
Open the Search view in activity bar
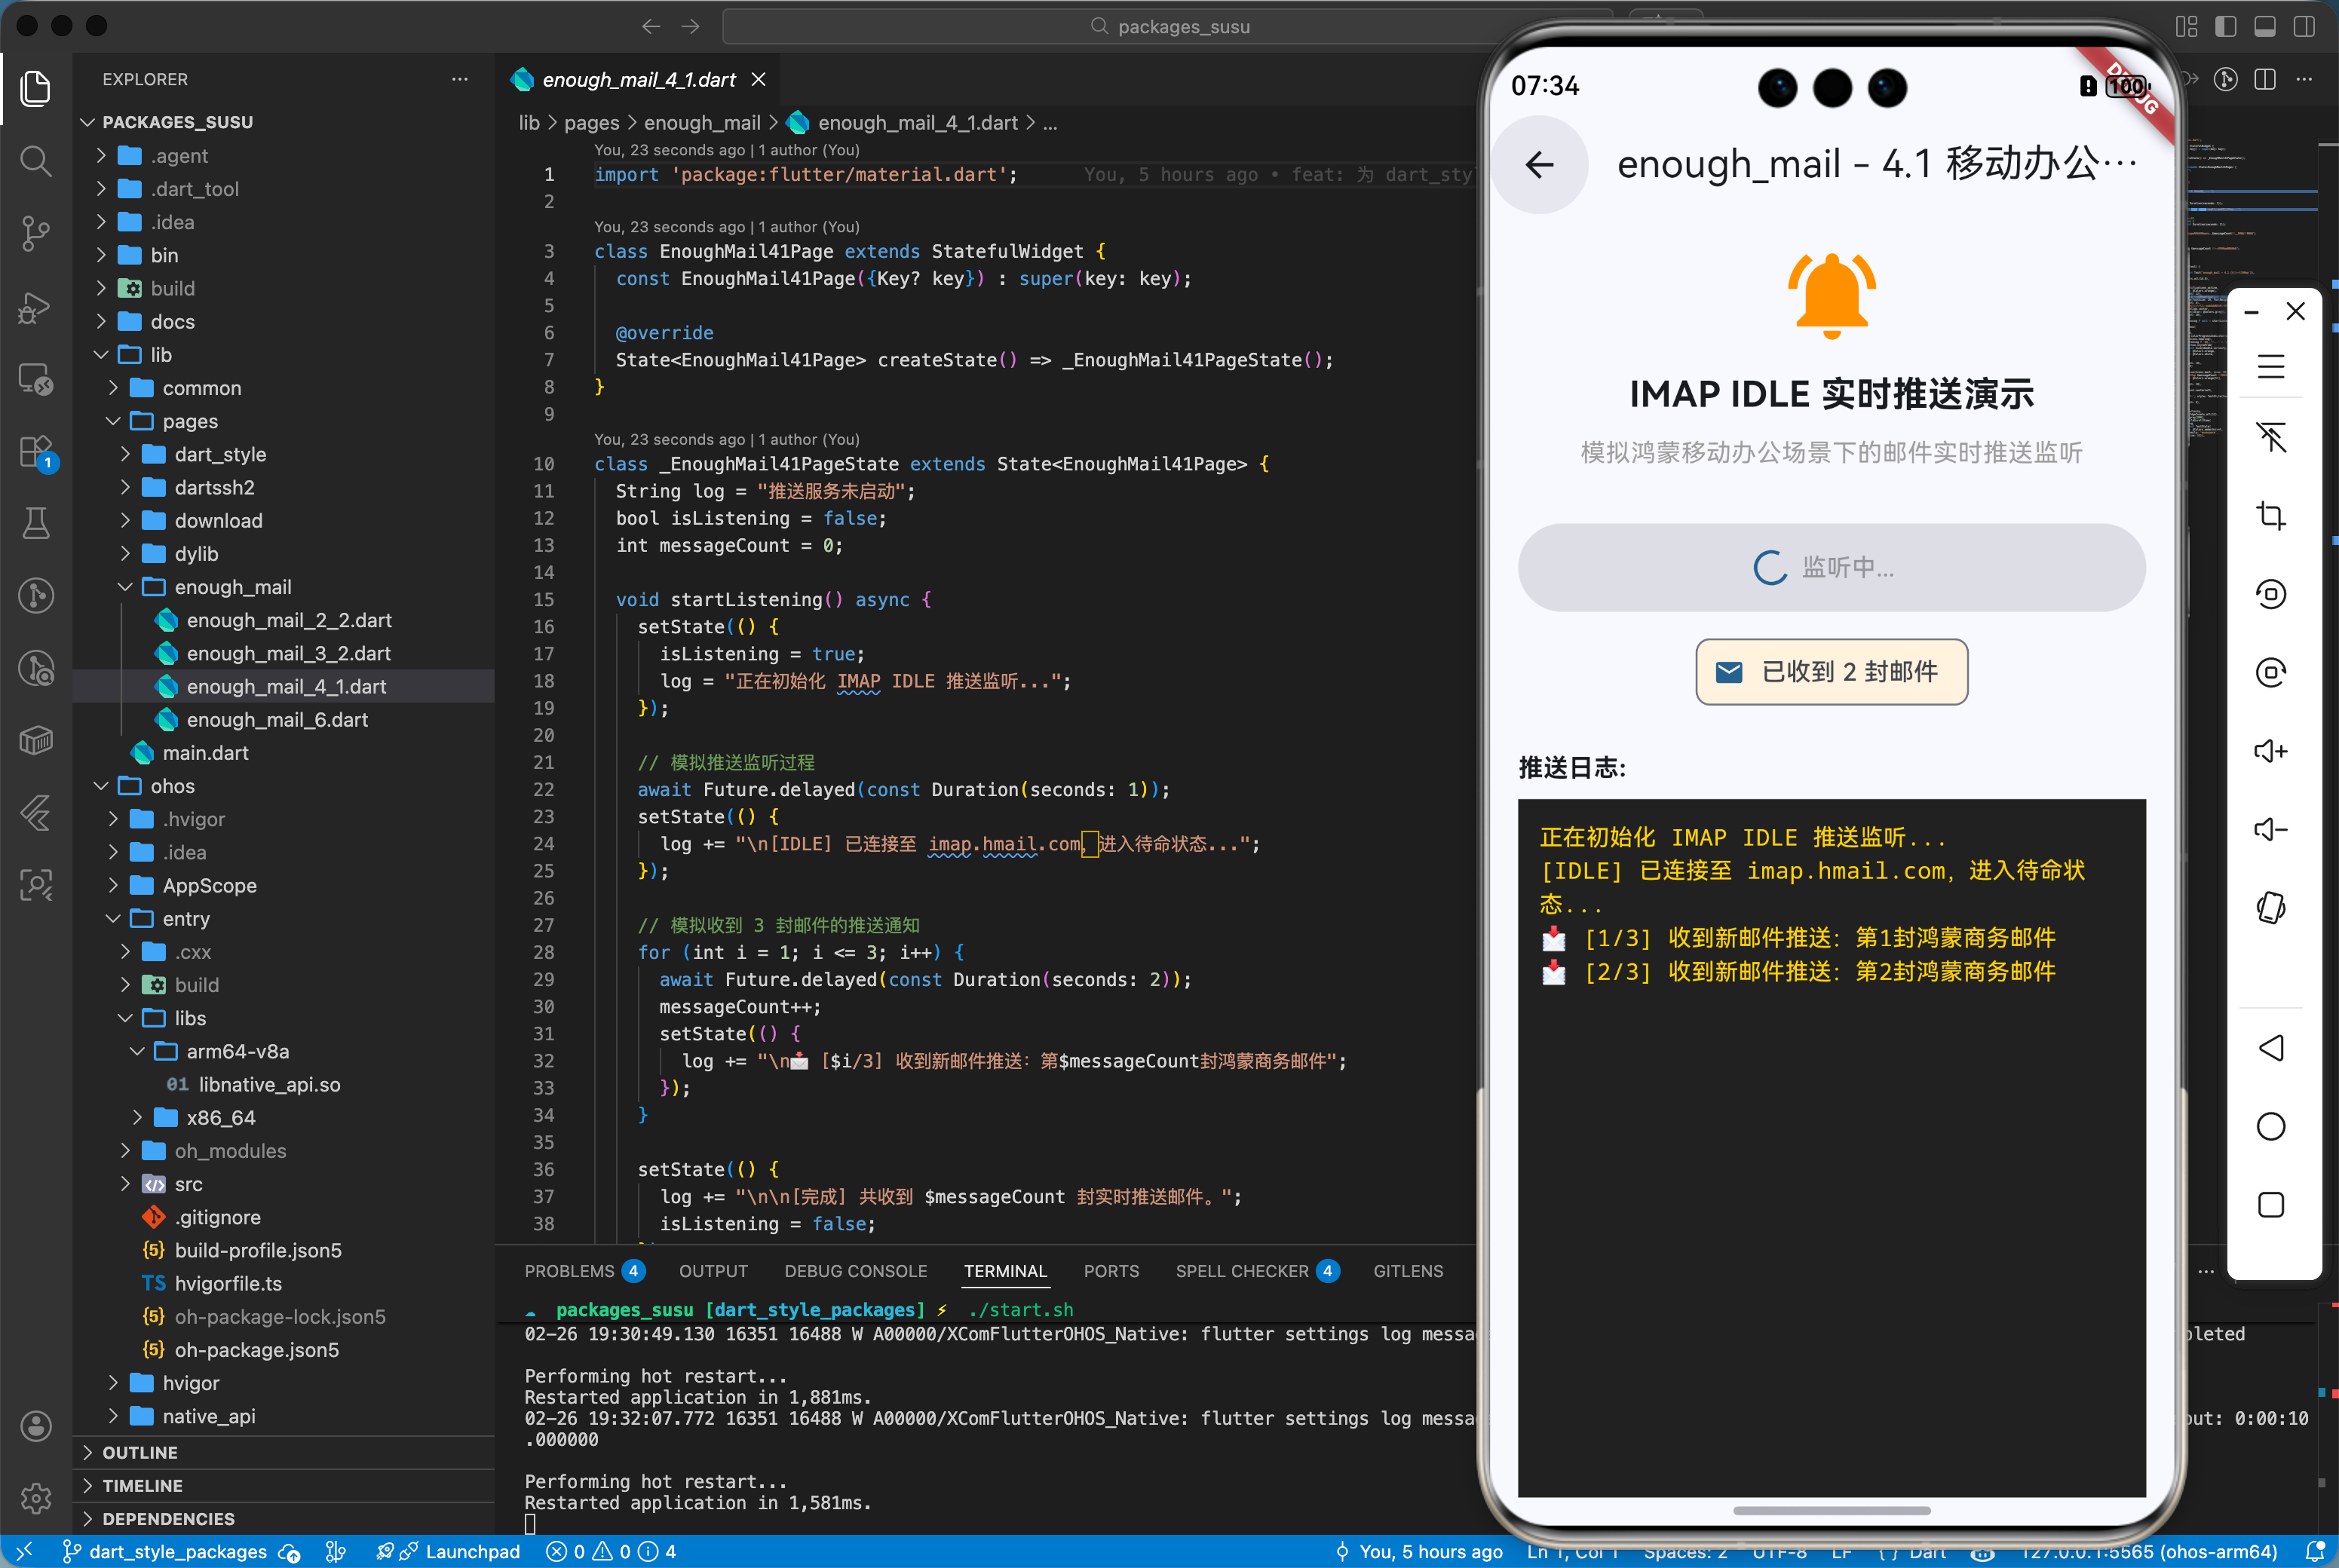click(x=36, y=160)
